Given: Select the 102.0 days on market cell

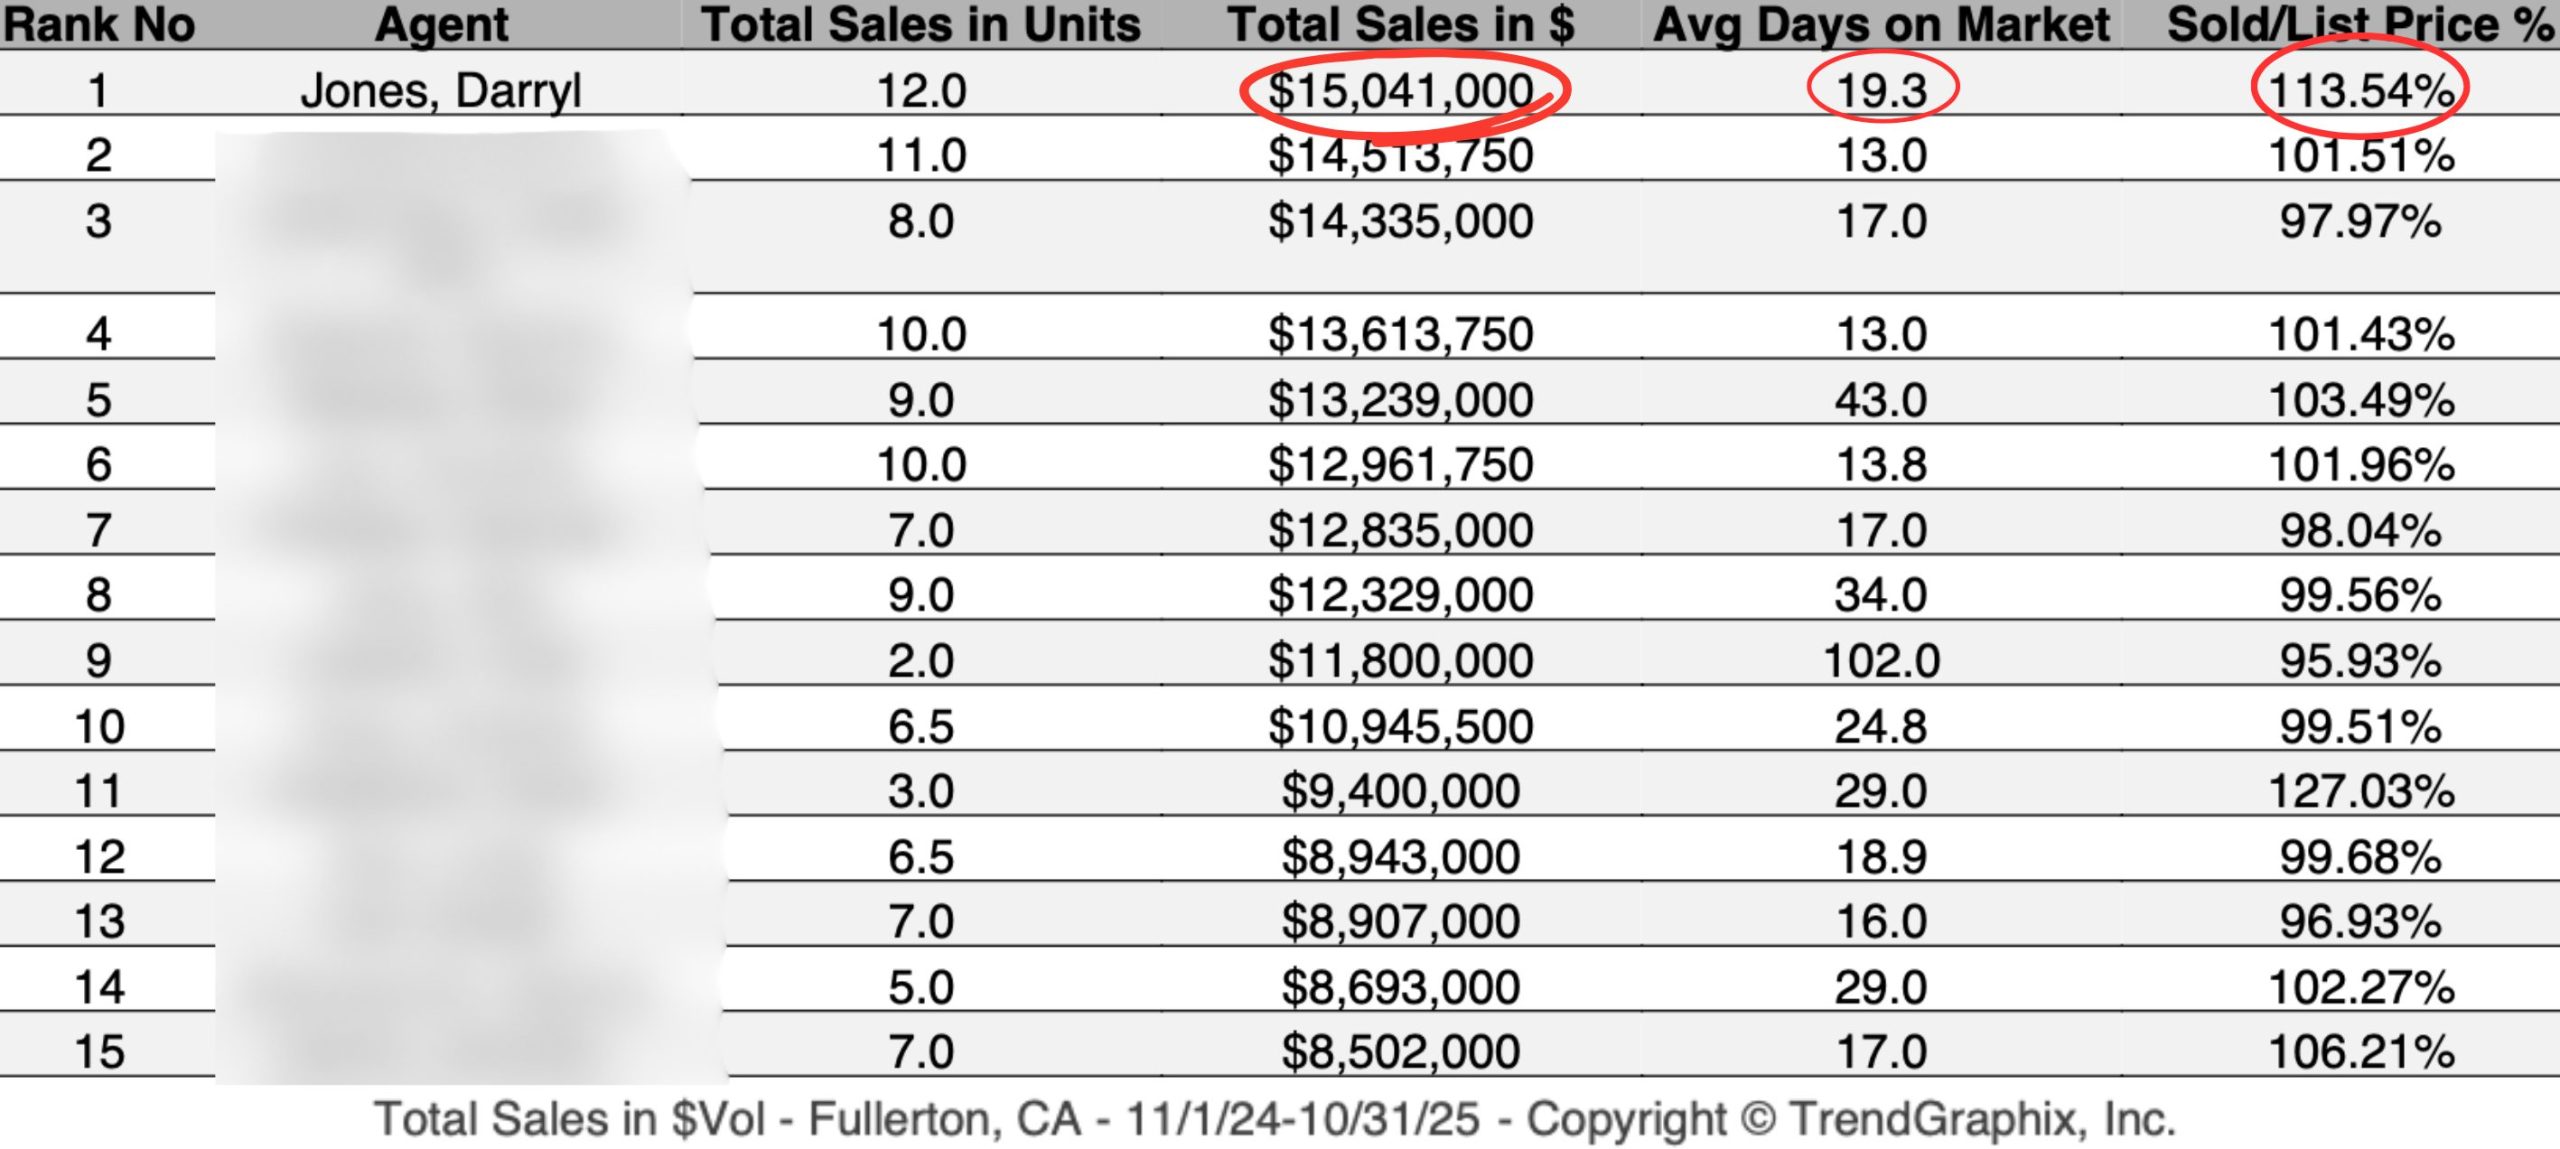Looking at the screenshot, I should (1881, 661).
